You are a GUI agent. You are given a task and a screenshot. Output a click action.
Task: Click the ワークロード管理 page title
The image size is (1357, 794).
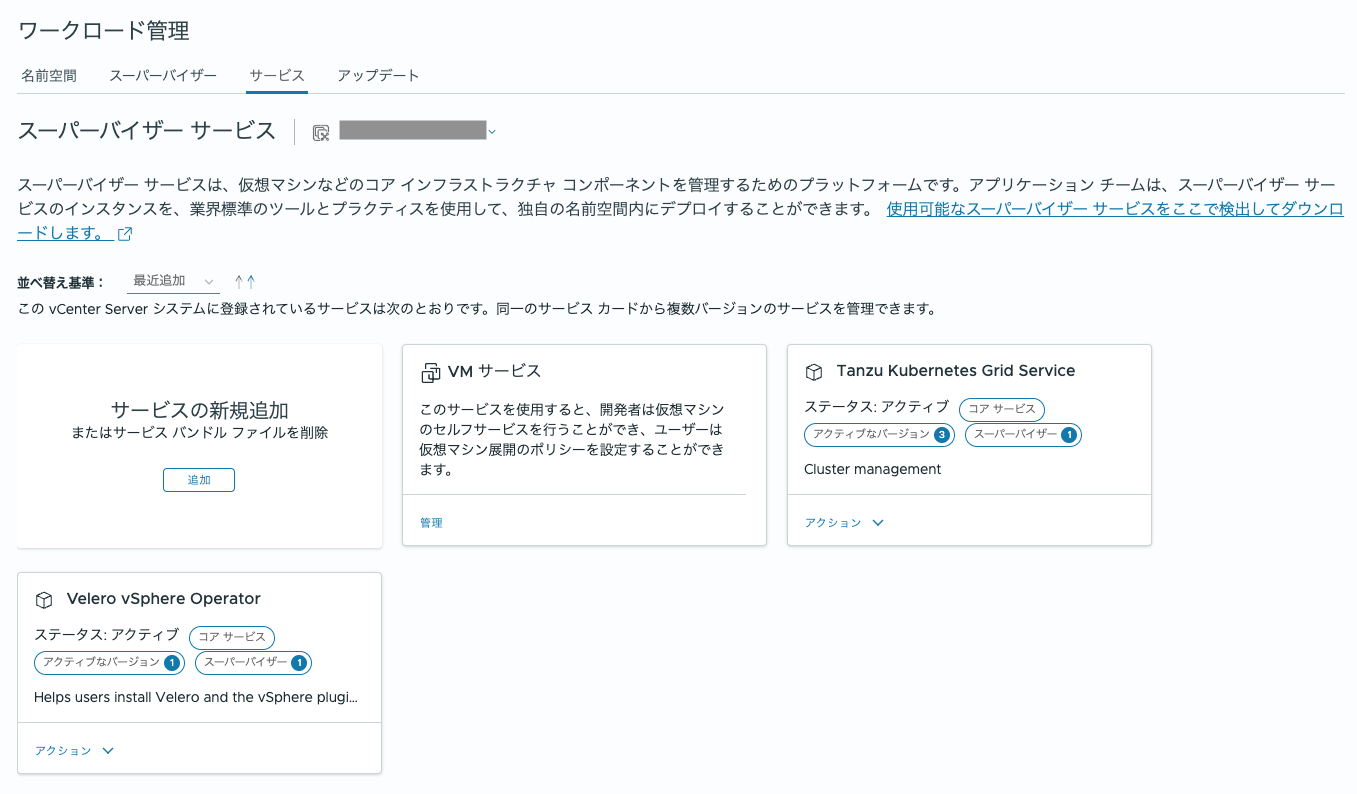point(104,31)
